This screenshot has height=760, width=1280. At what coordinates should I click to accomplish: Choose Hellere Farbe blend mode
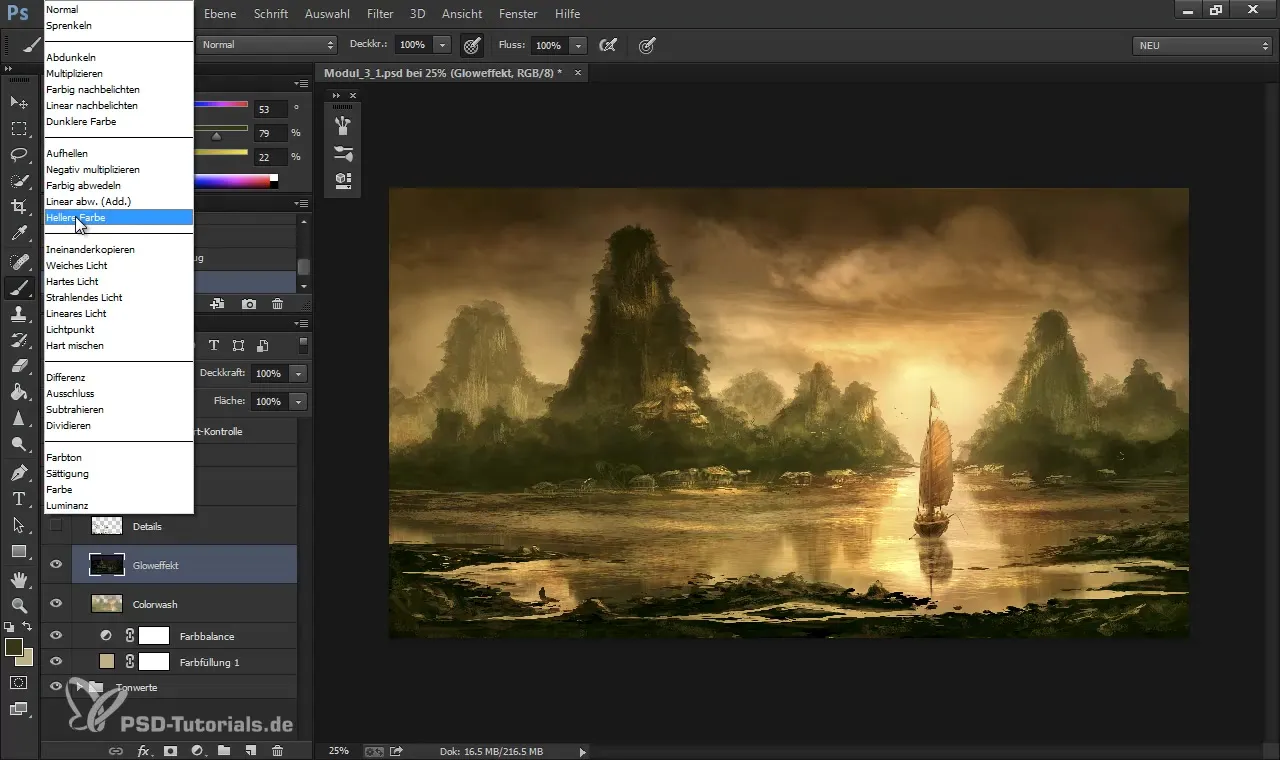[x=118, y=217]
